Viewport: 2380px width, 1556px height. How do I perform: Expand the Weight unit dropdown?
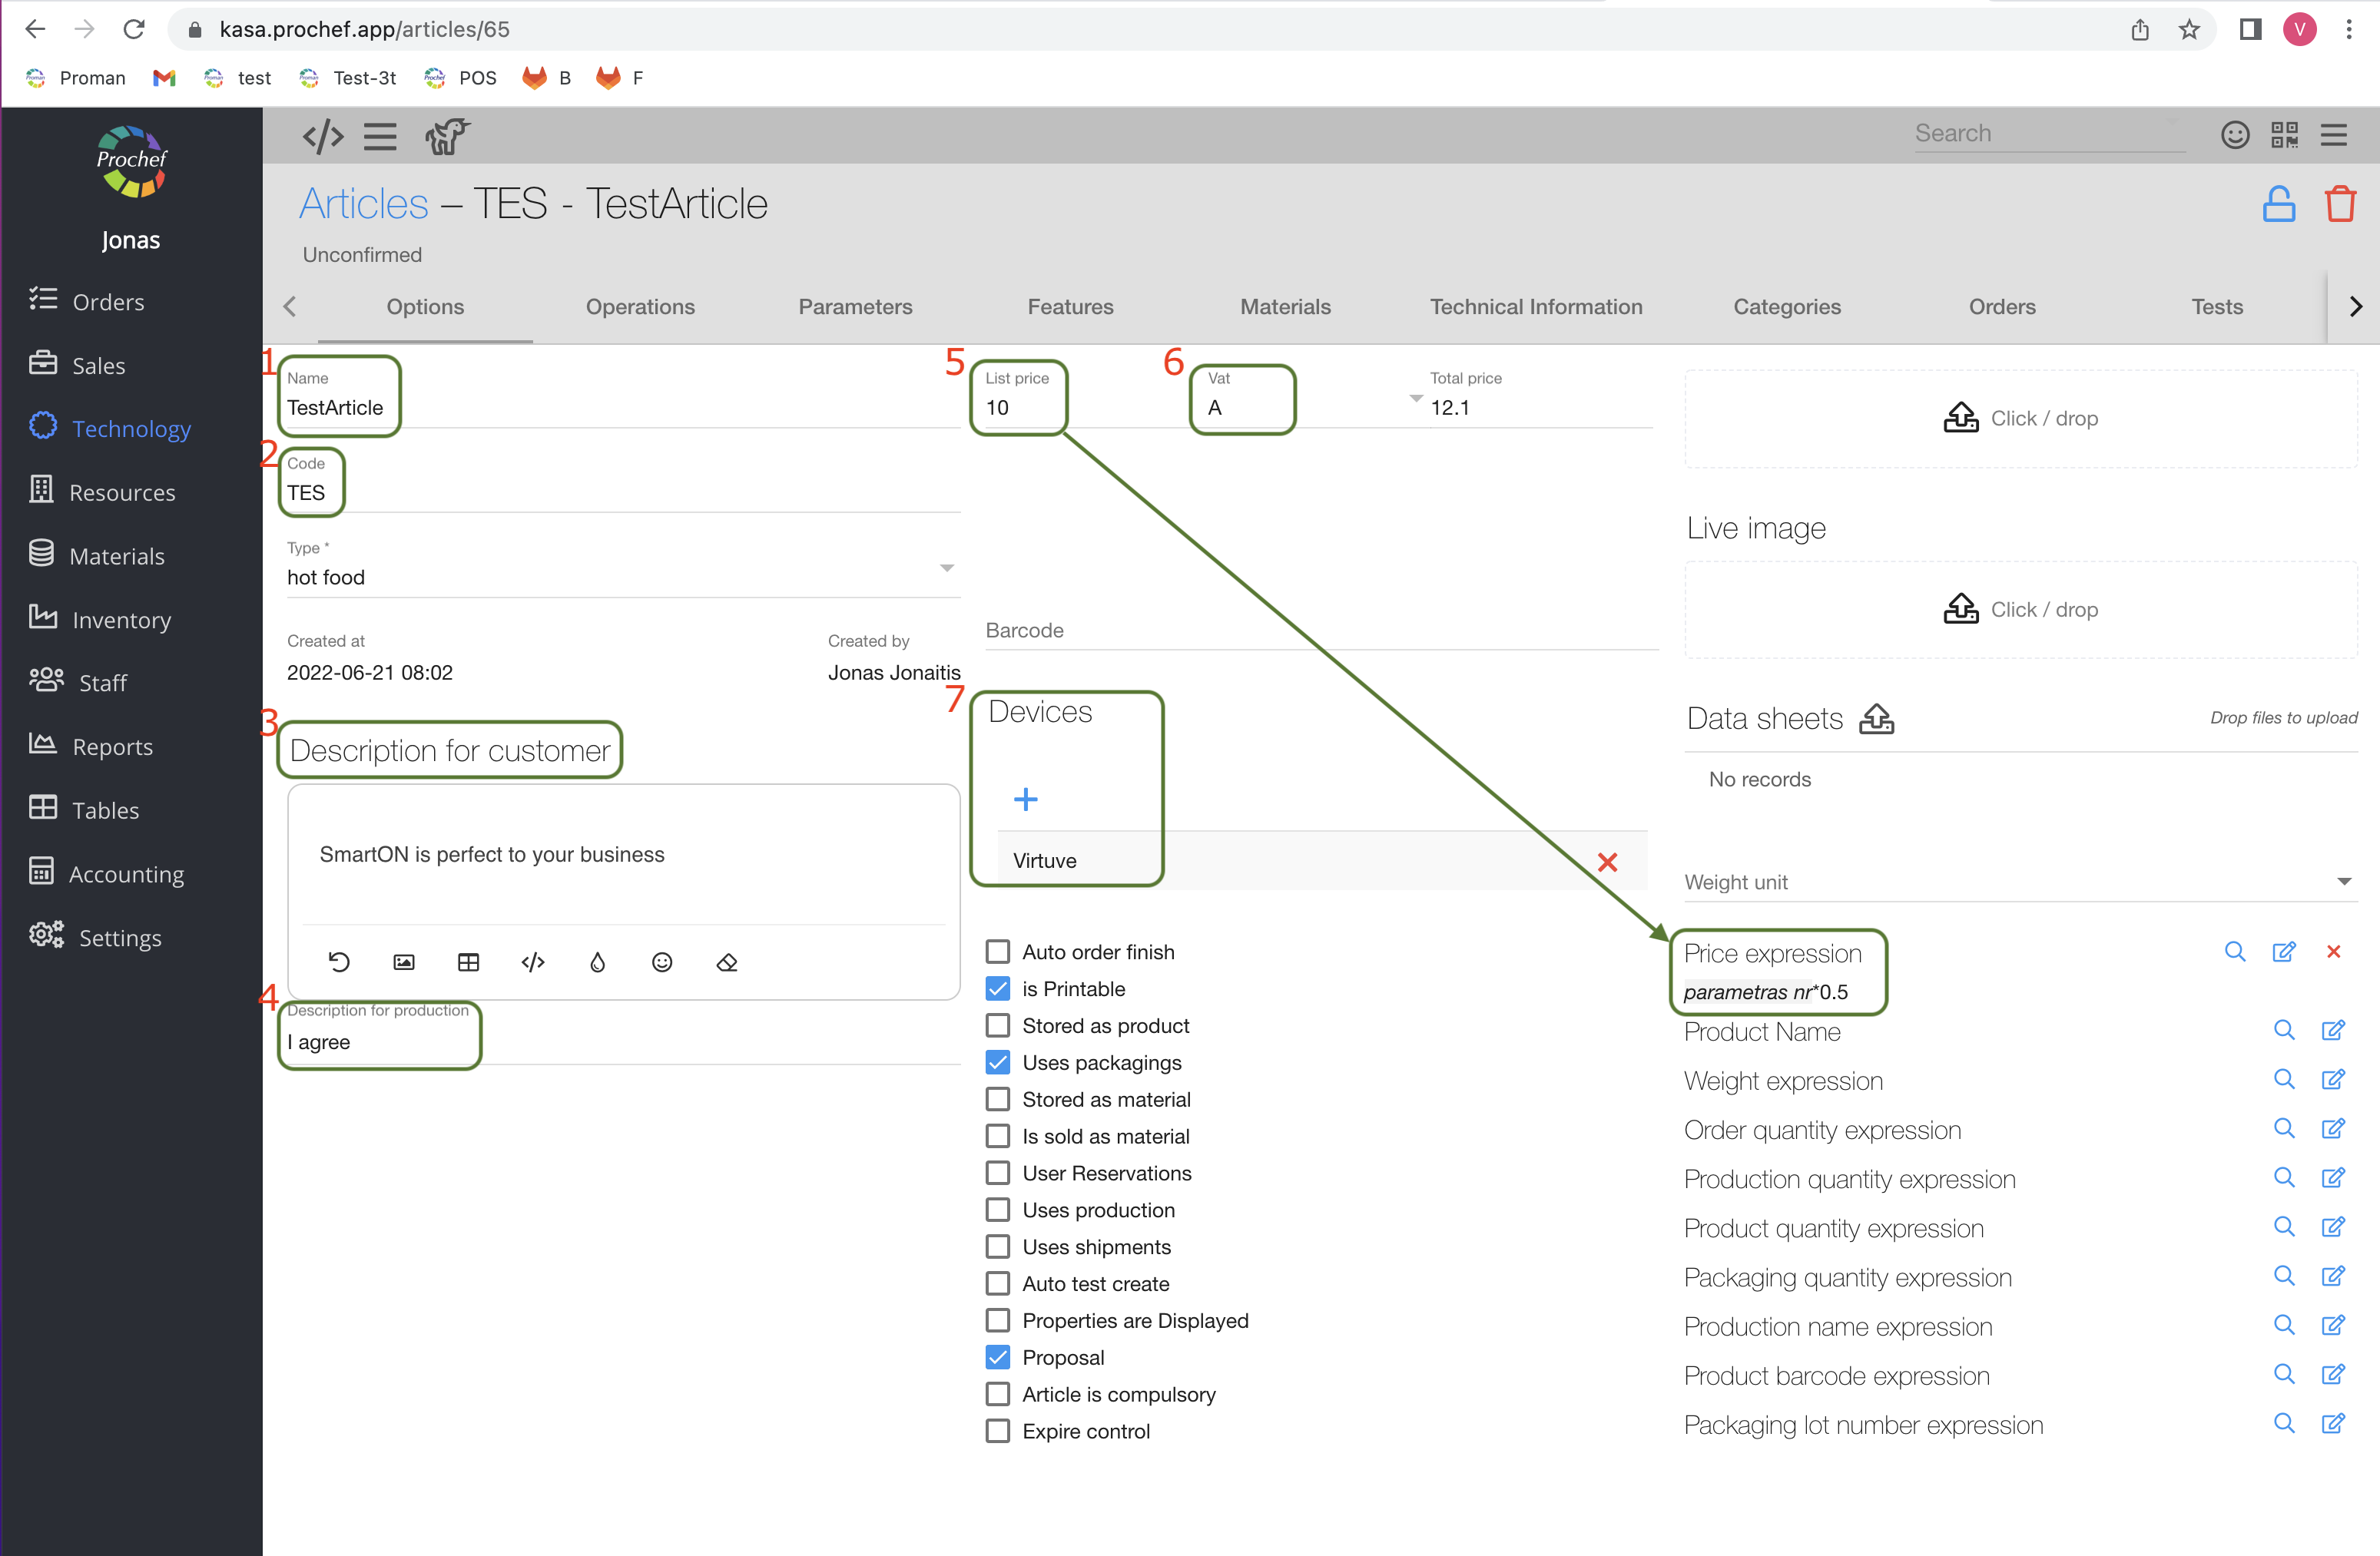(2343, 881)
